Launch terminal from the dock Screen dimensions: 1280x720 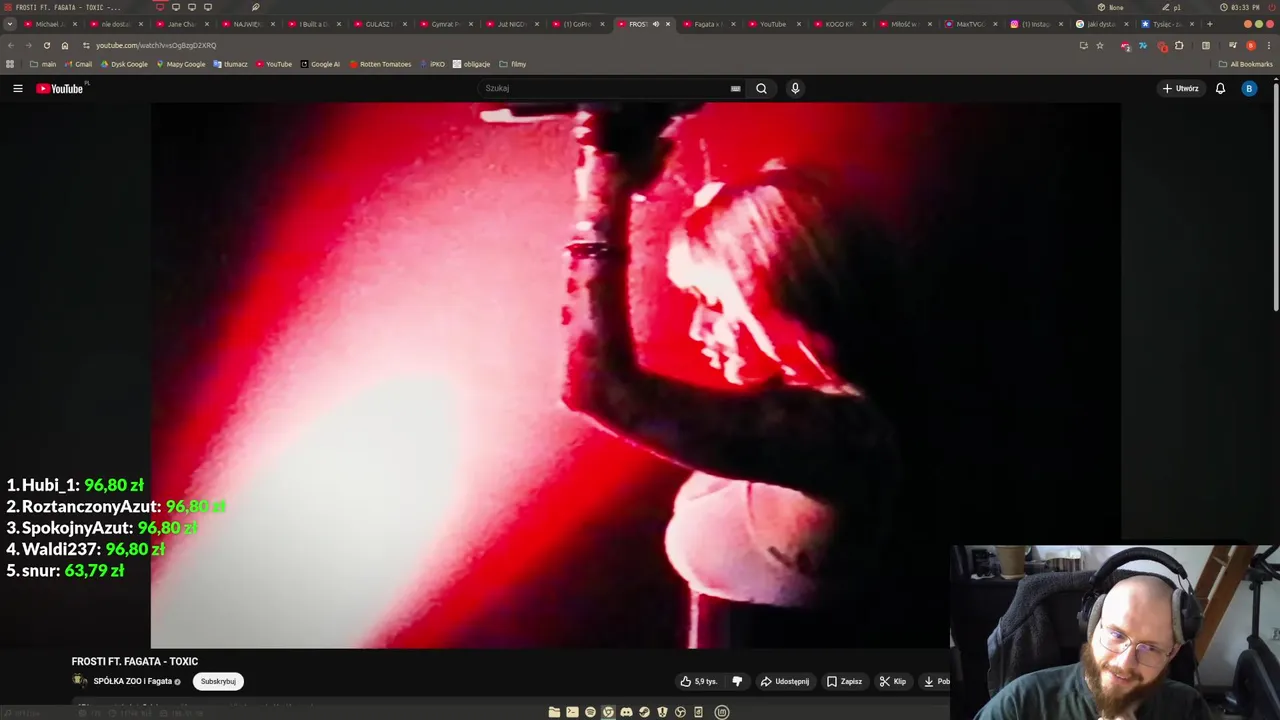[x=572, y=712]
